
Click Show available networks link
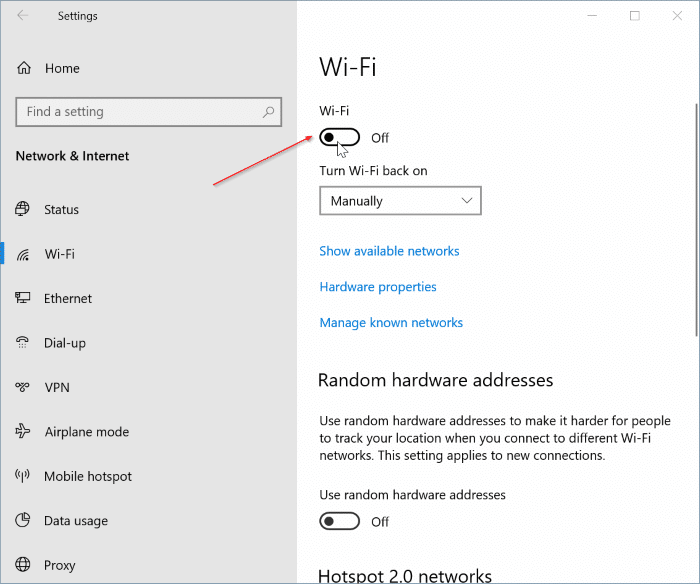tap(389, 251)
